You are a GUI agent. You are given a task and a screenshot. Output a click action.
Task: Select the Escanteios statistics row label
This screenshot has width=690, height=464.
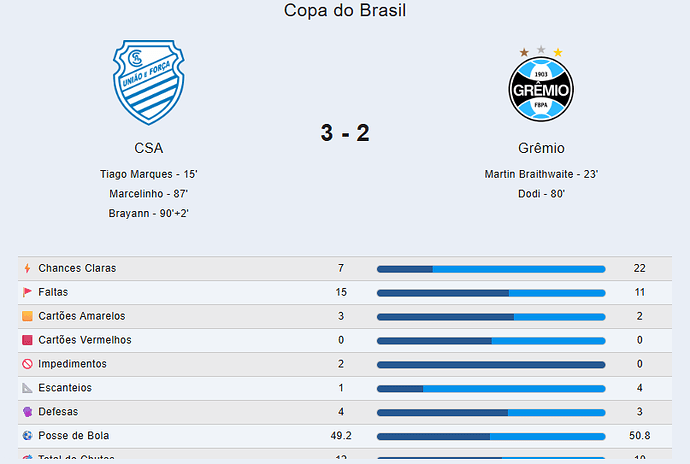pyautogui.click(x=65, y=388)
